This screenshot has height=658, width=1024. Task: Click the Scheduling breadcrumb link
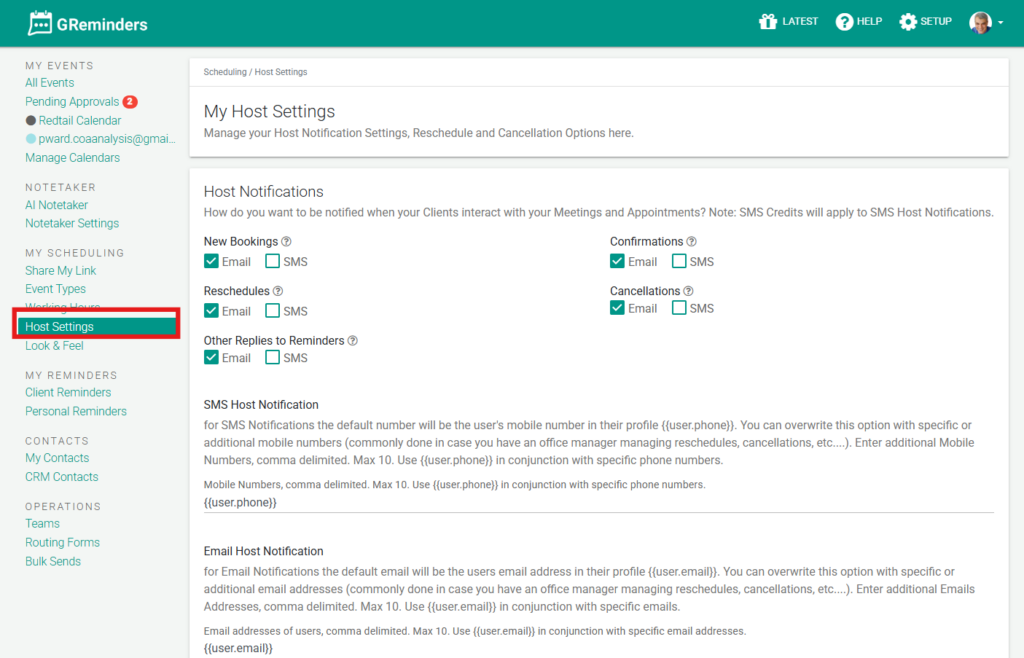click(x=225, y=72)
